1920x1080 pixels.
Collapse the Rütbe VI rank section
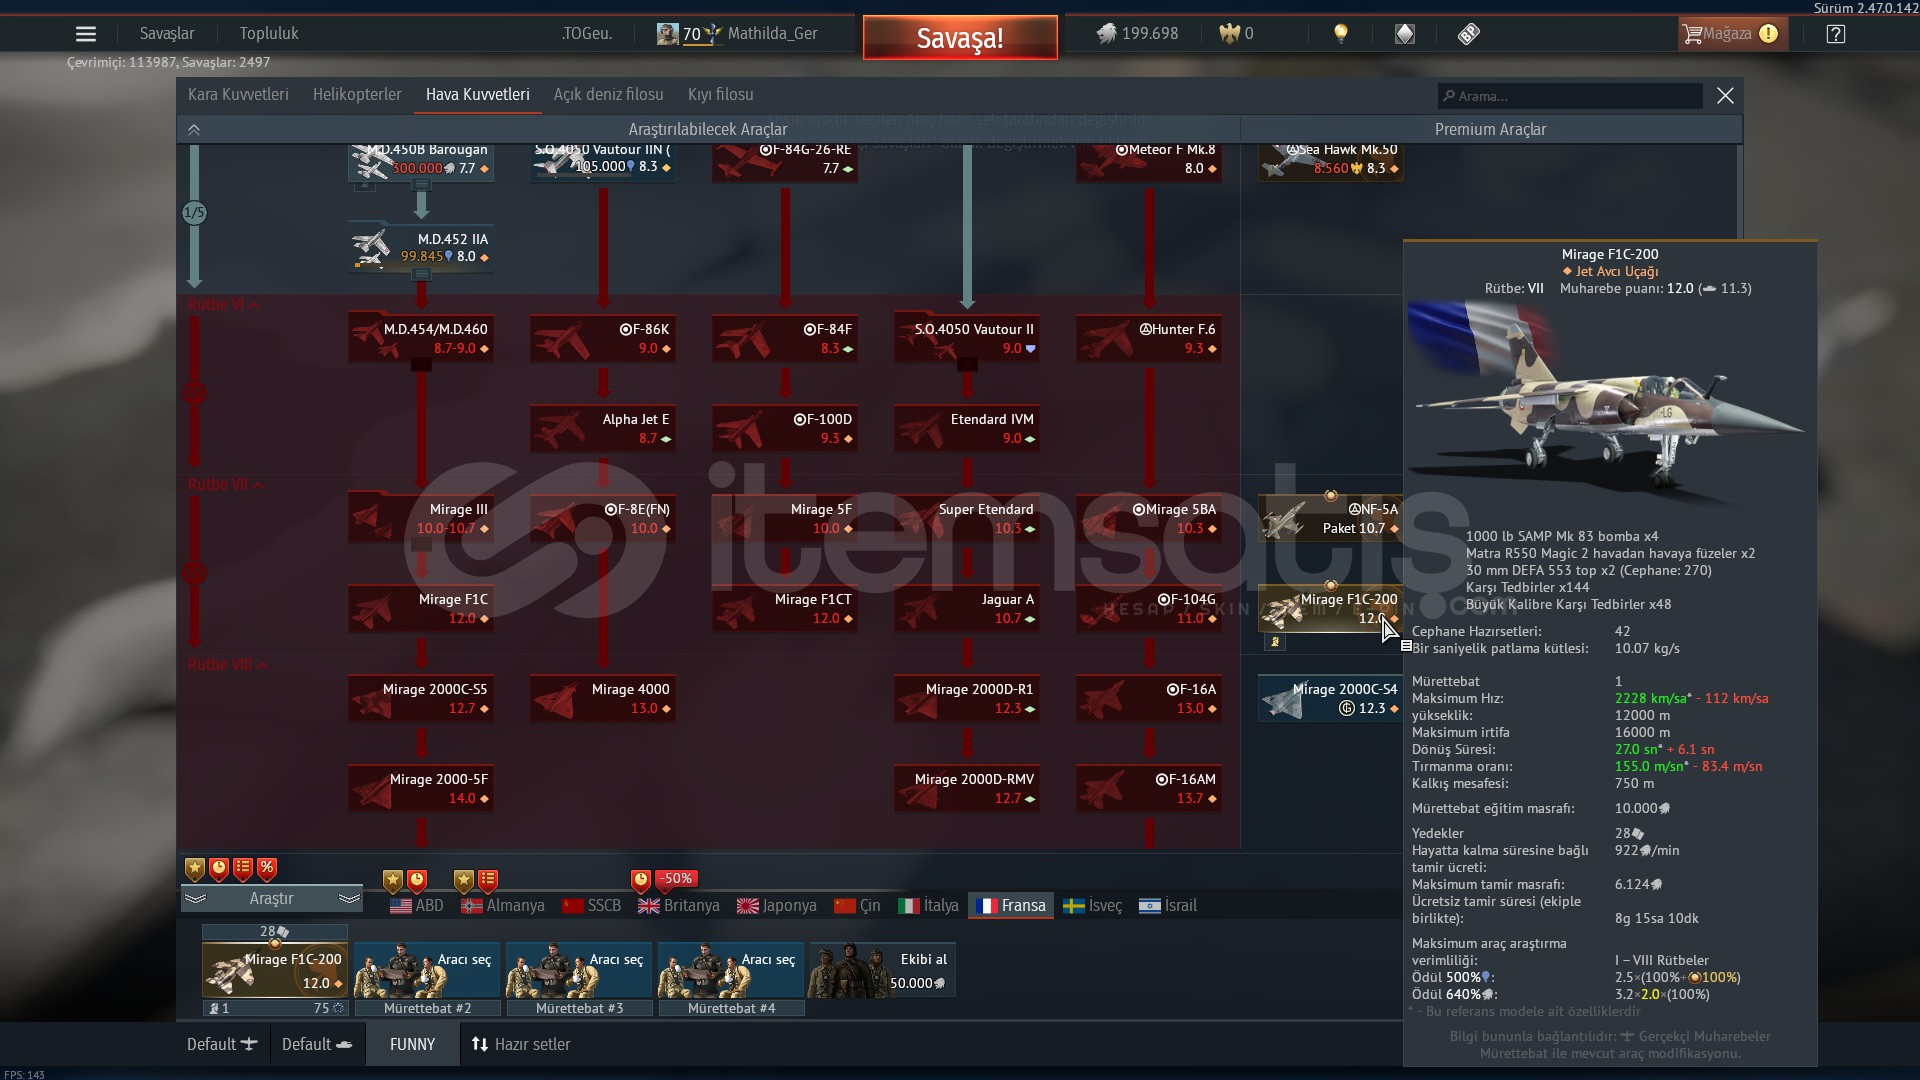tap(255, 305)
